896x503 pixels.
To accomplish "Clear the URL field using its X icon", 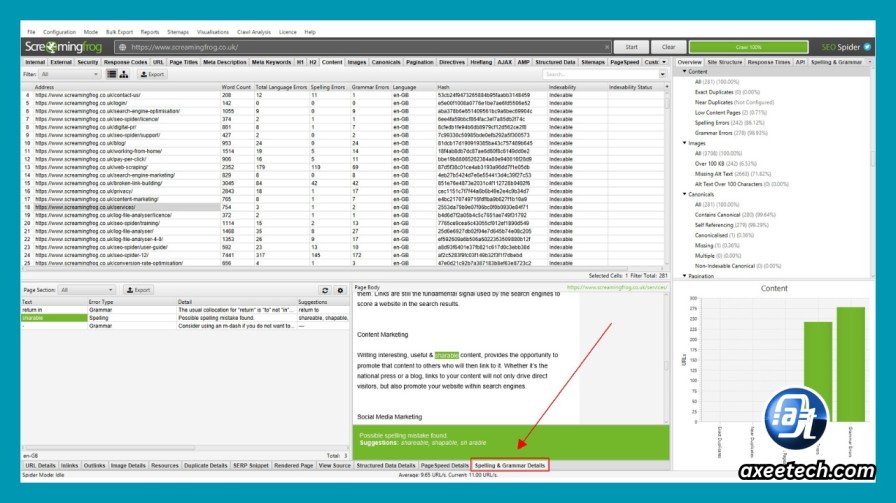I will pyautogui.click(x=606, y=47).
